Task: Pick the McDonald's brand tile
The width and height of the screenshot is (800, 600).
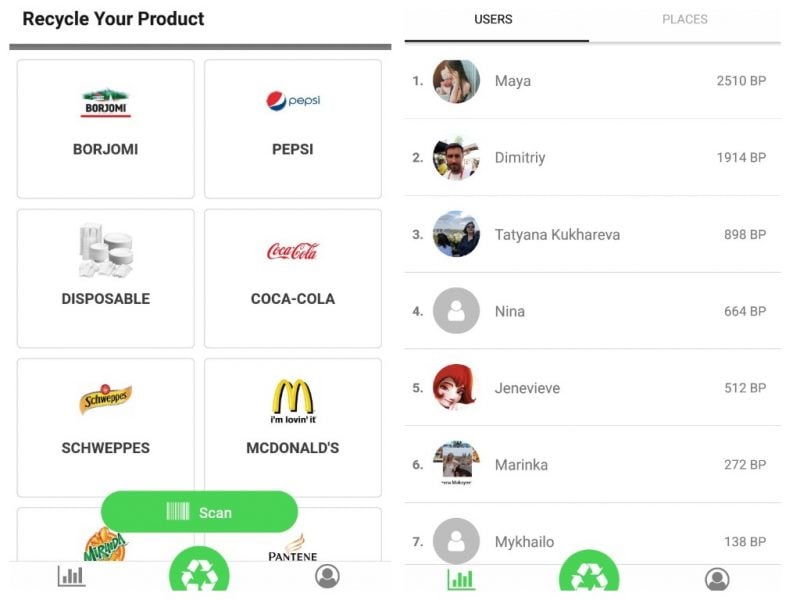Action: point(293,427)
